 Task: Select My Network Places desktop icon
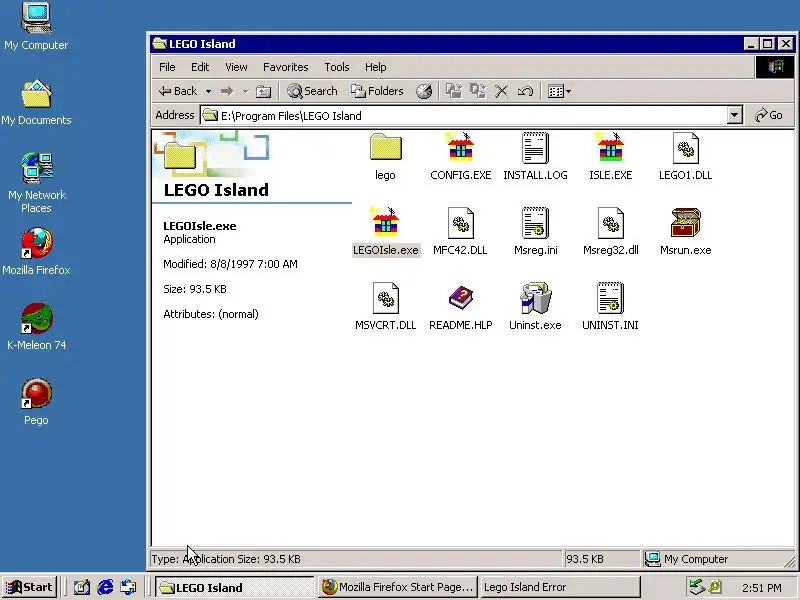[36, 183]
